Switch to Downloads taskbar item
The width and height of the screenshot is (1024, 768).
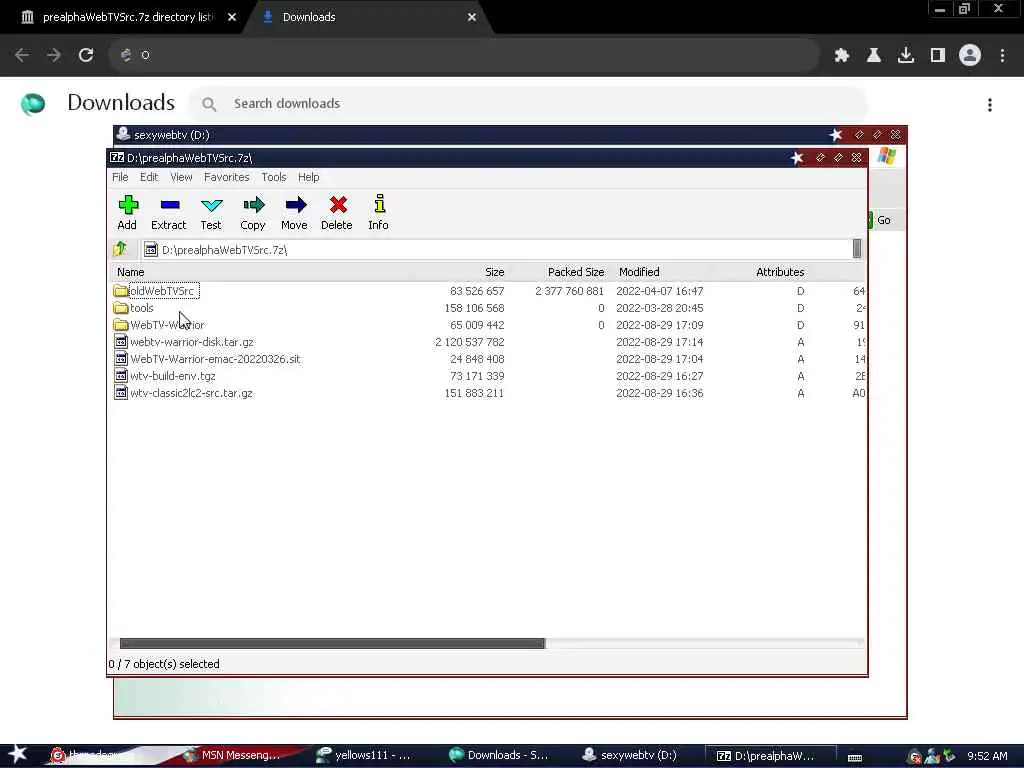(499, 755)
